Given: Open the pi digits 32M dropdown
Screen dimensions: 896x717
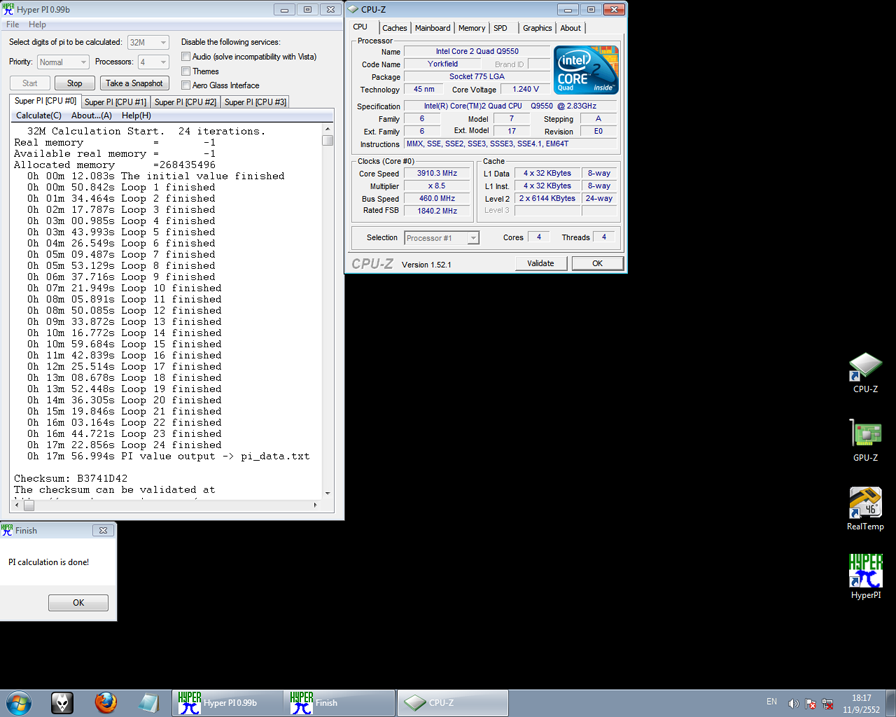Looking at the screenshot, I should point(148,42).
